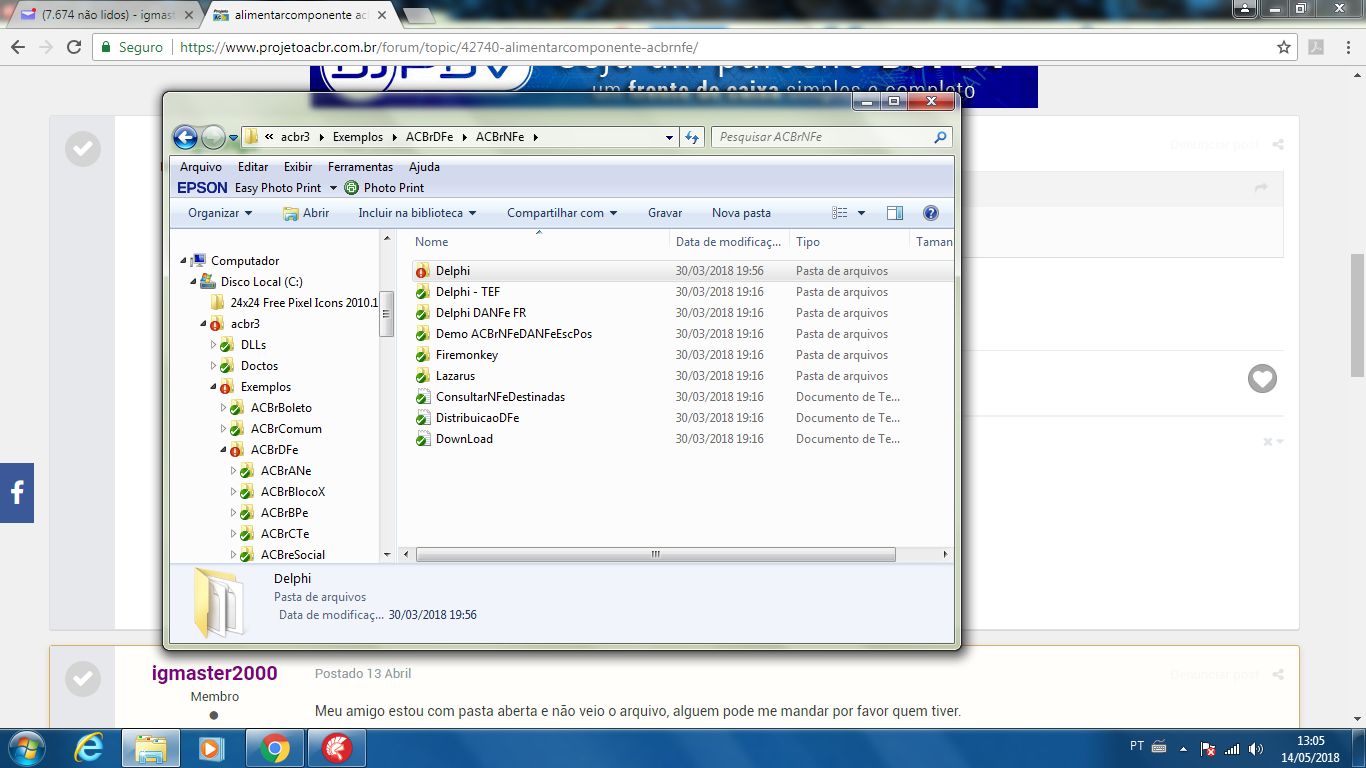Select ACBreSocial in the tree

(x=293, y=555)
